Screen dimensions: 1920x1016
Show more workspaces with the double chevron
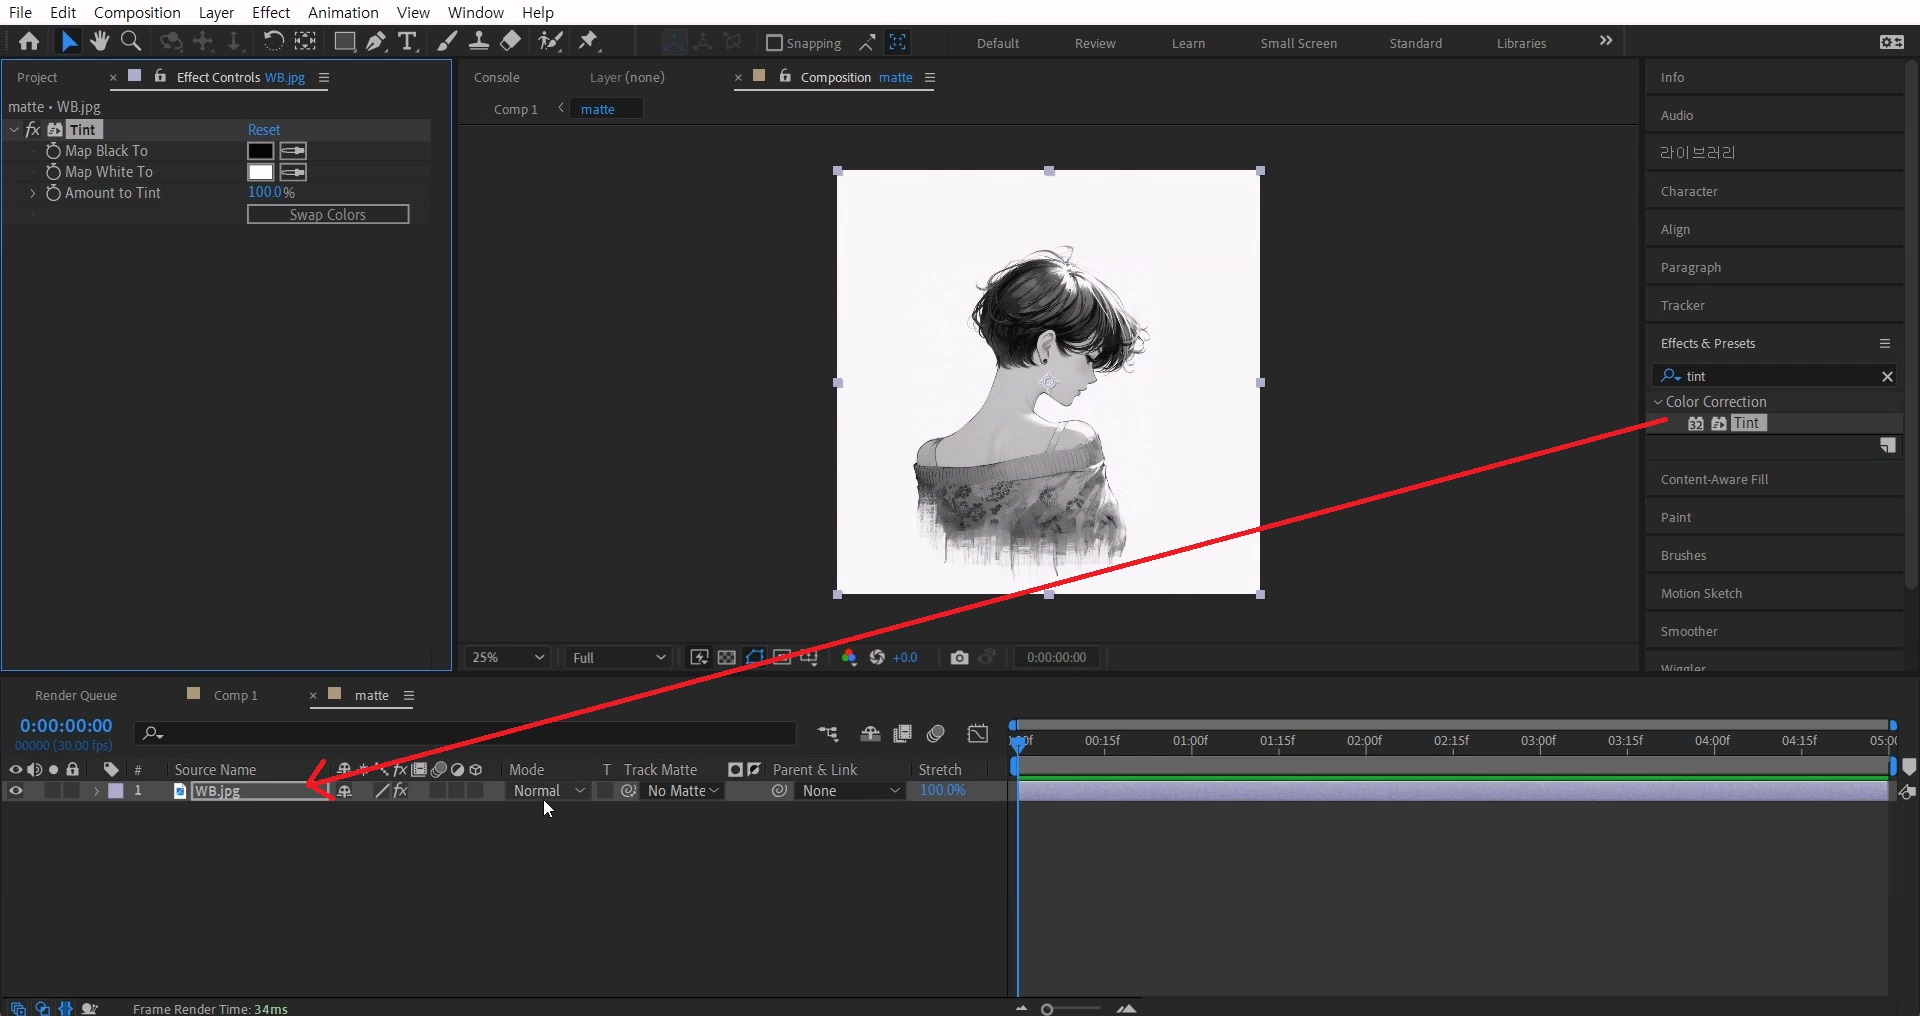1606,41
